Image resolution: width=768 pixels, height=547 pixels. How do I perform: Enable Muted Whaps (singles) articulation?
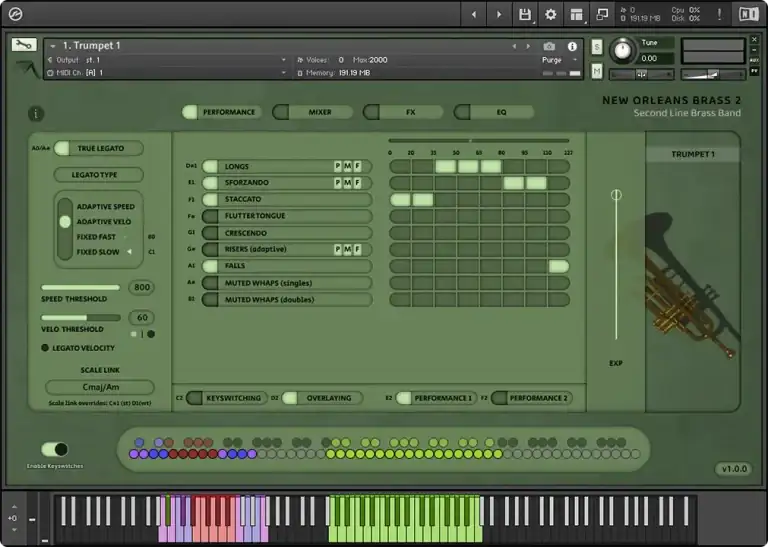pyautogui.click(x=210, y=283)
